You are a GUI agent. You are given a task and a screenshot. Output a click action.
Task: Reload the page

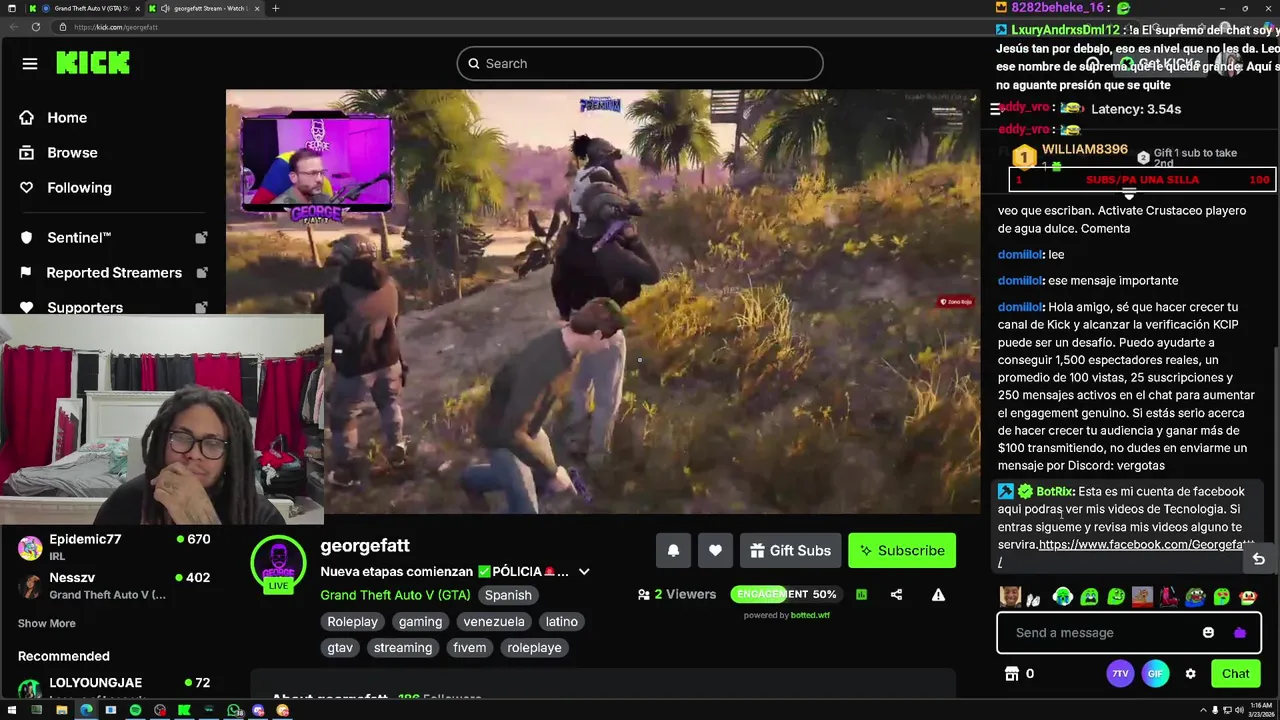click(x=36, y=27)
